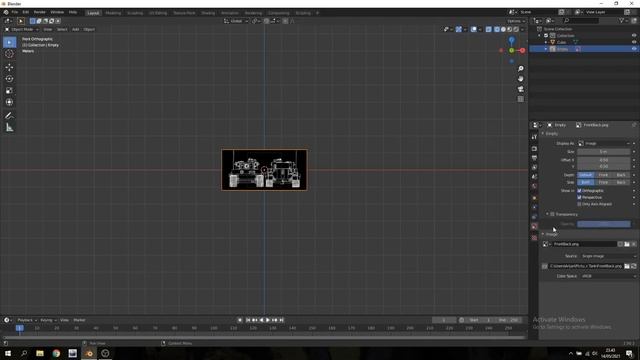640x360 pixels.
Task: Open the Object properties tab
Action: point(534,198)
